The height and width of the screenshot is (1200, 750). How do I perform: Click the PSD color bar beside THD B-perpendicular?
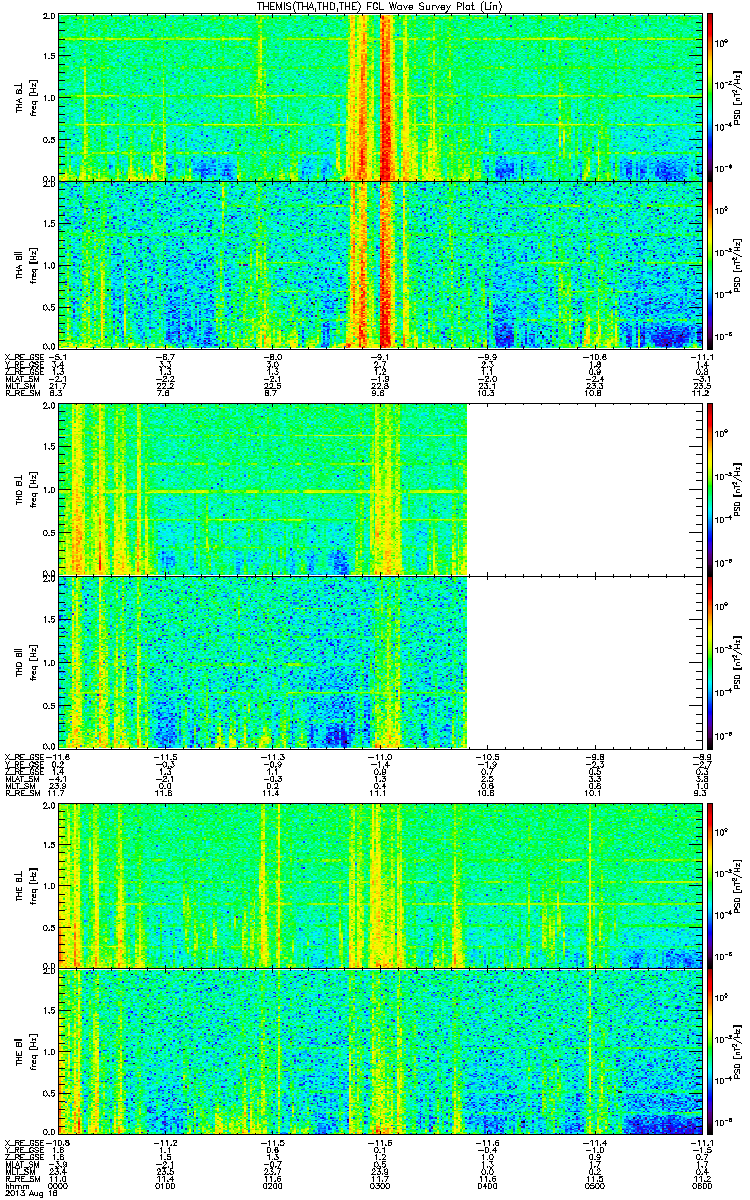(x=710, y=489)
